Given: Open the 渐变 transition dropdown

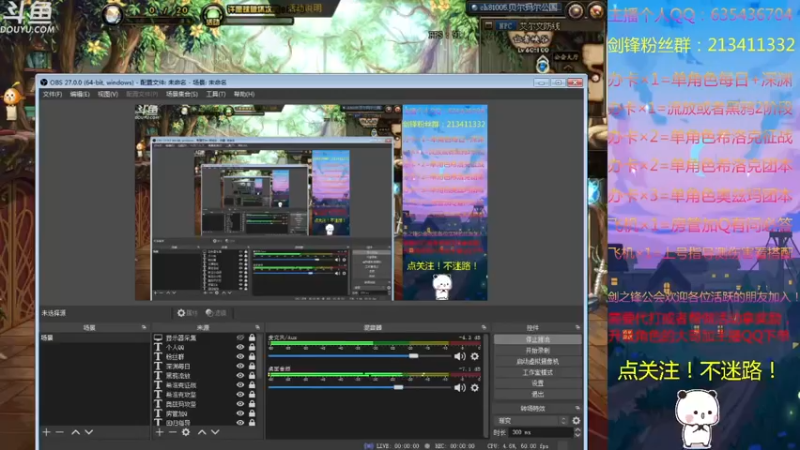Looking at the screenshot, I should (x=531, y=420).
